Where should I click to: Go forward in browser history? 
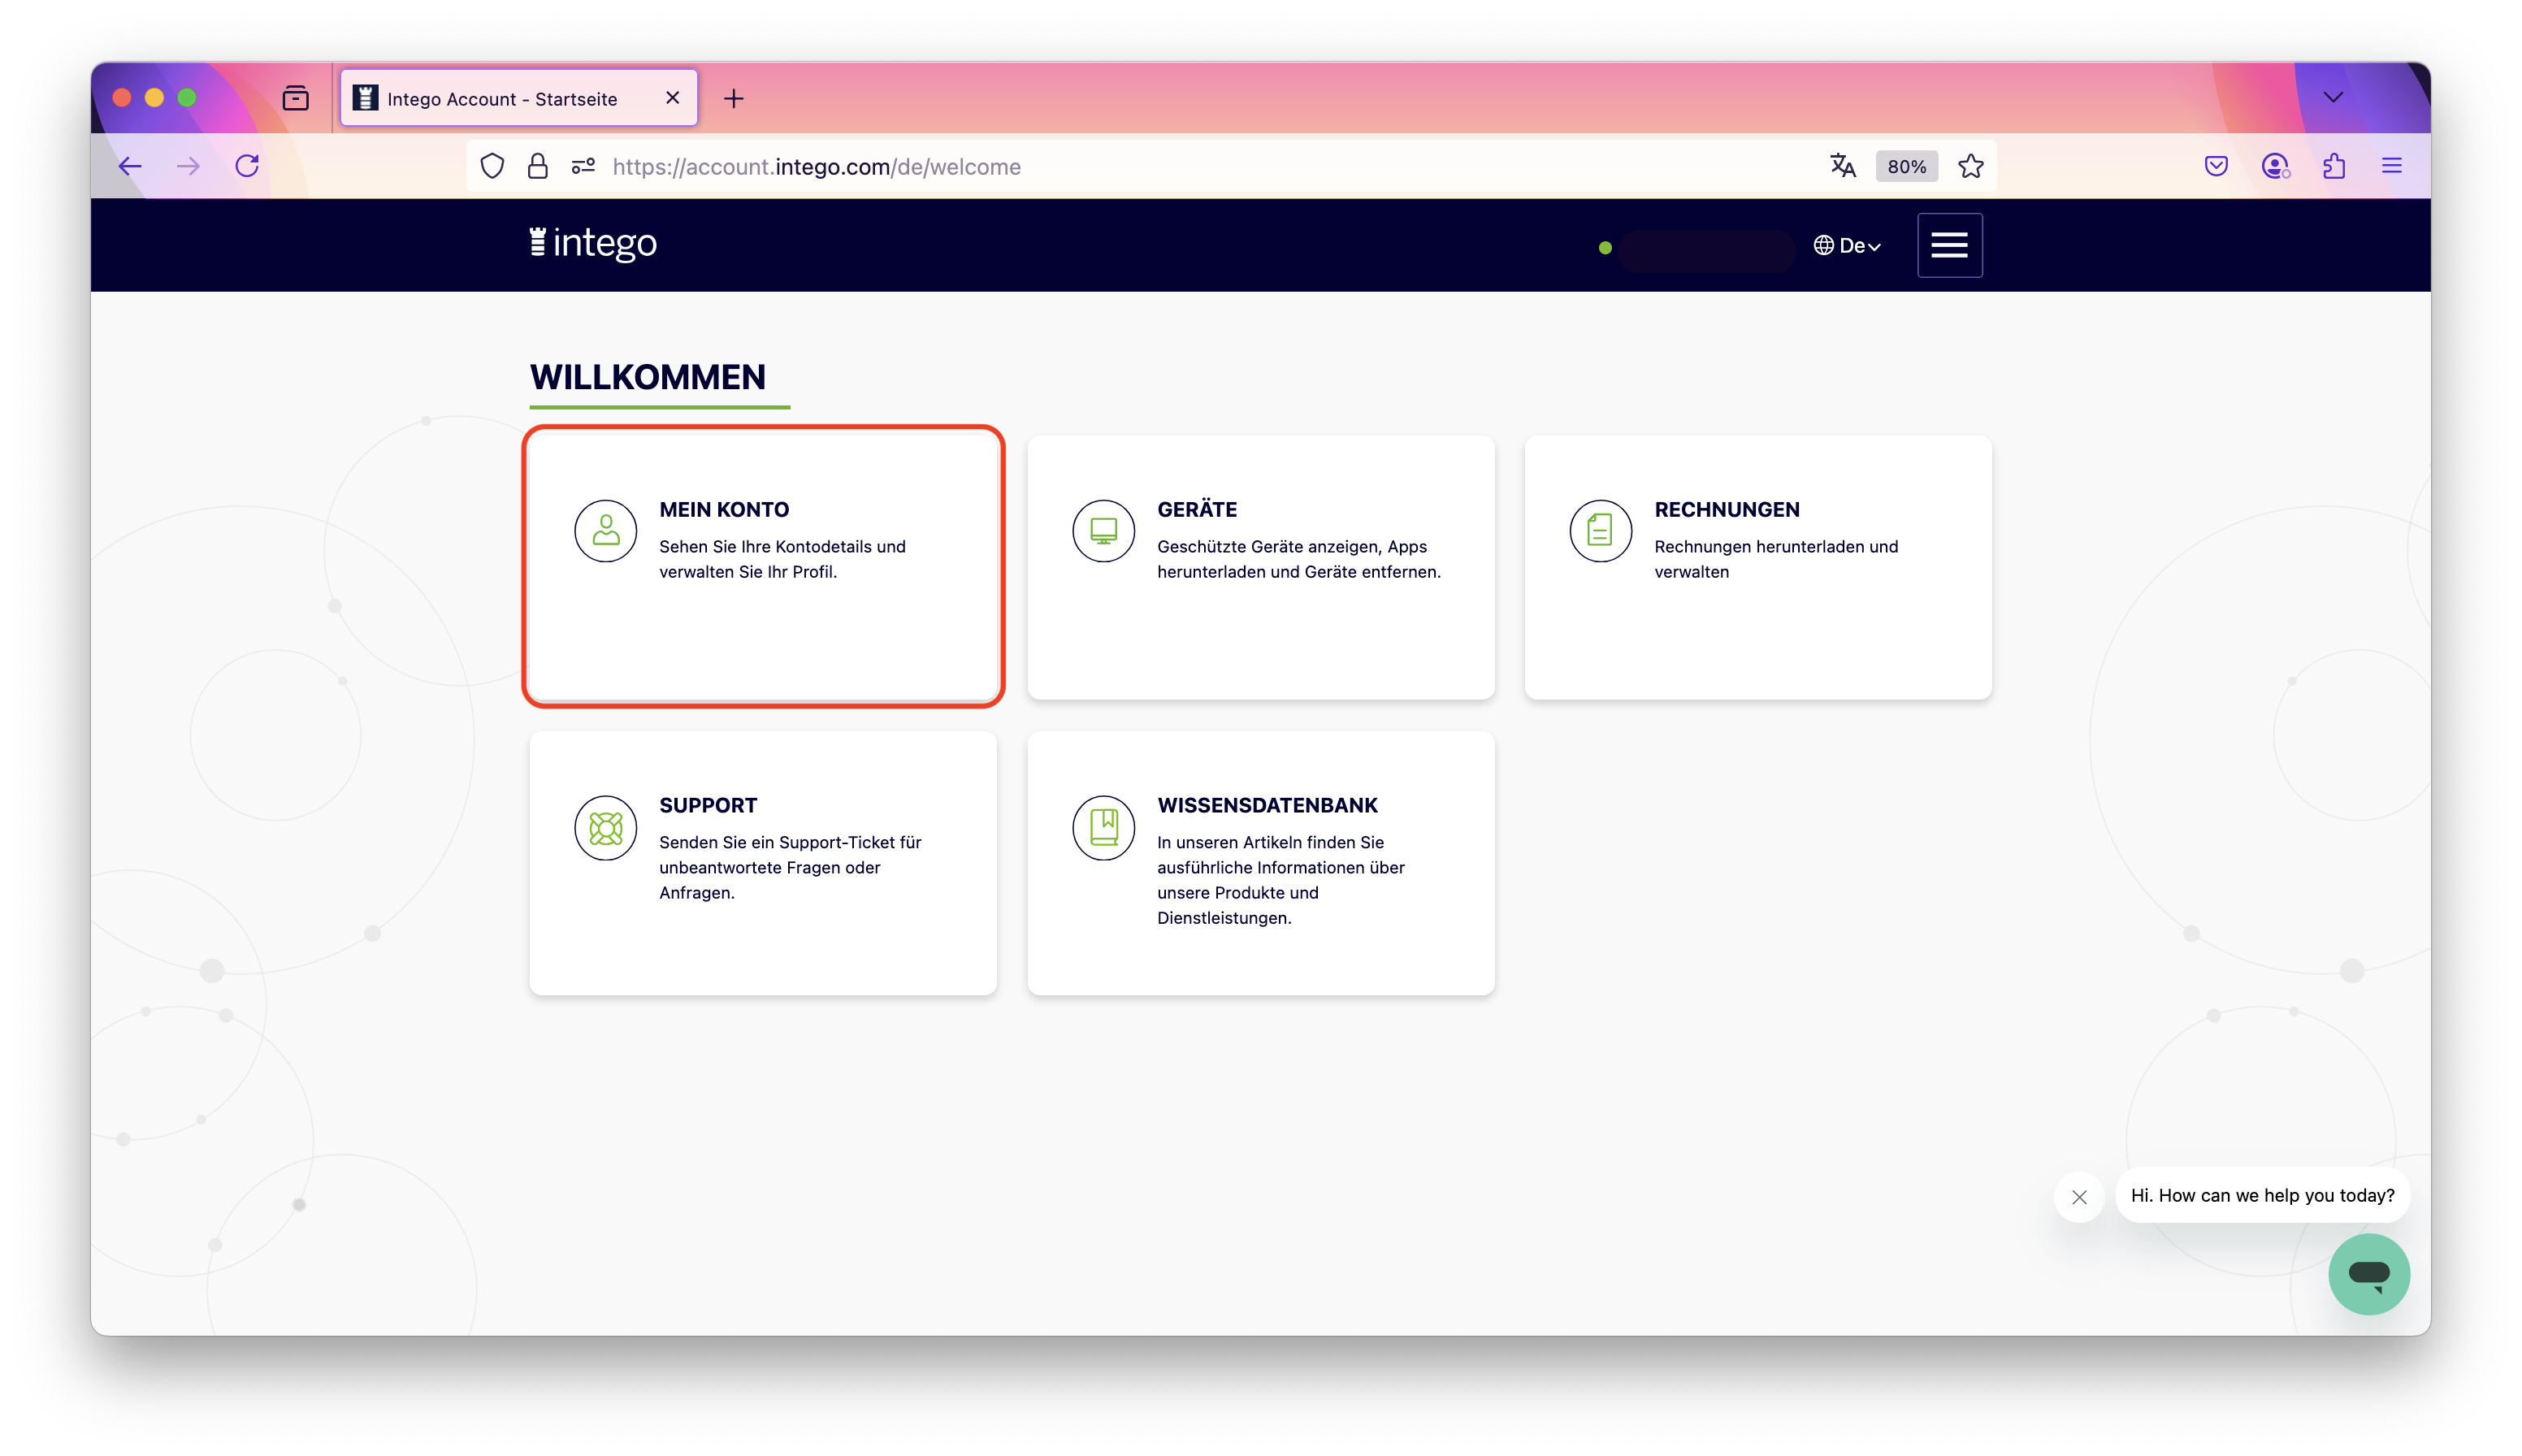(x=188, y=166)
